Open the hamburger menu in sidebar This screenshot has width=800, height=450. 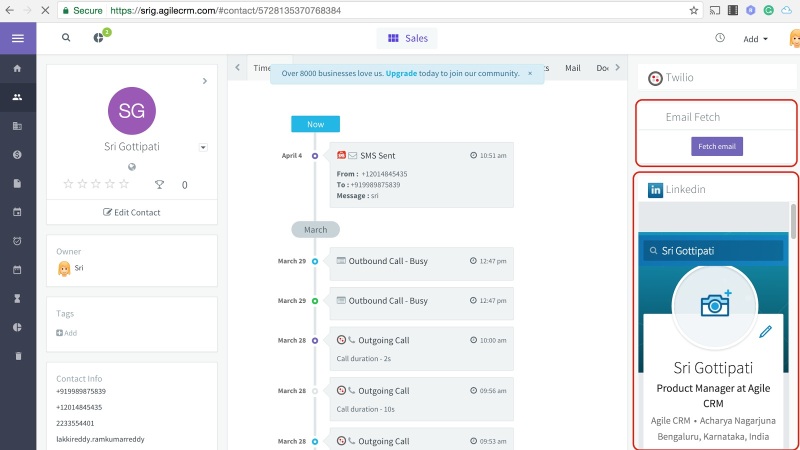click(18, 38)
